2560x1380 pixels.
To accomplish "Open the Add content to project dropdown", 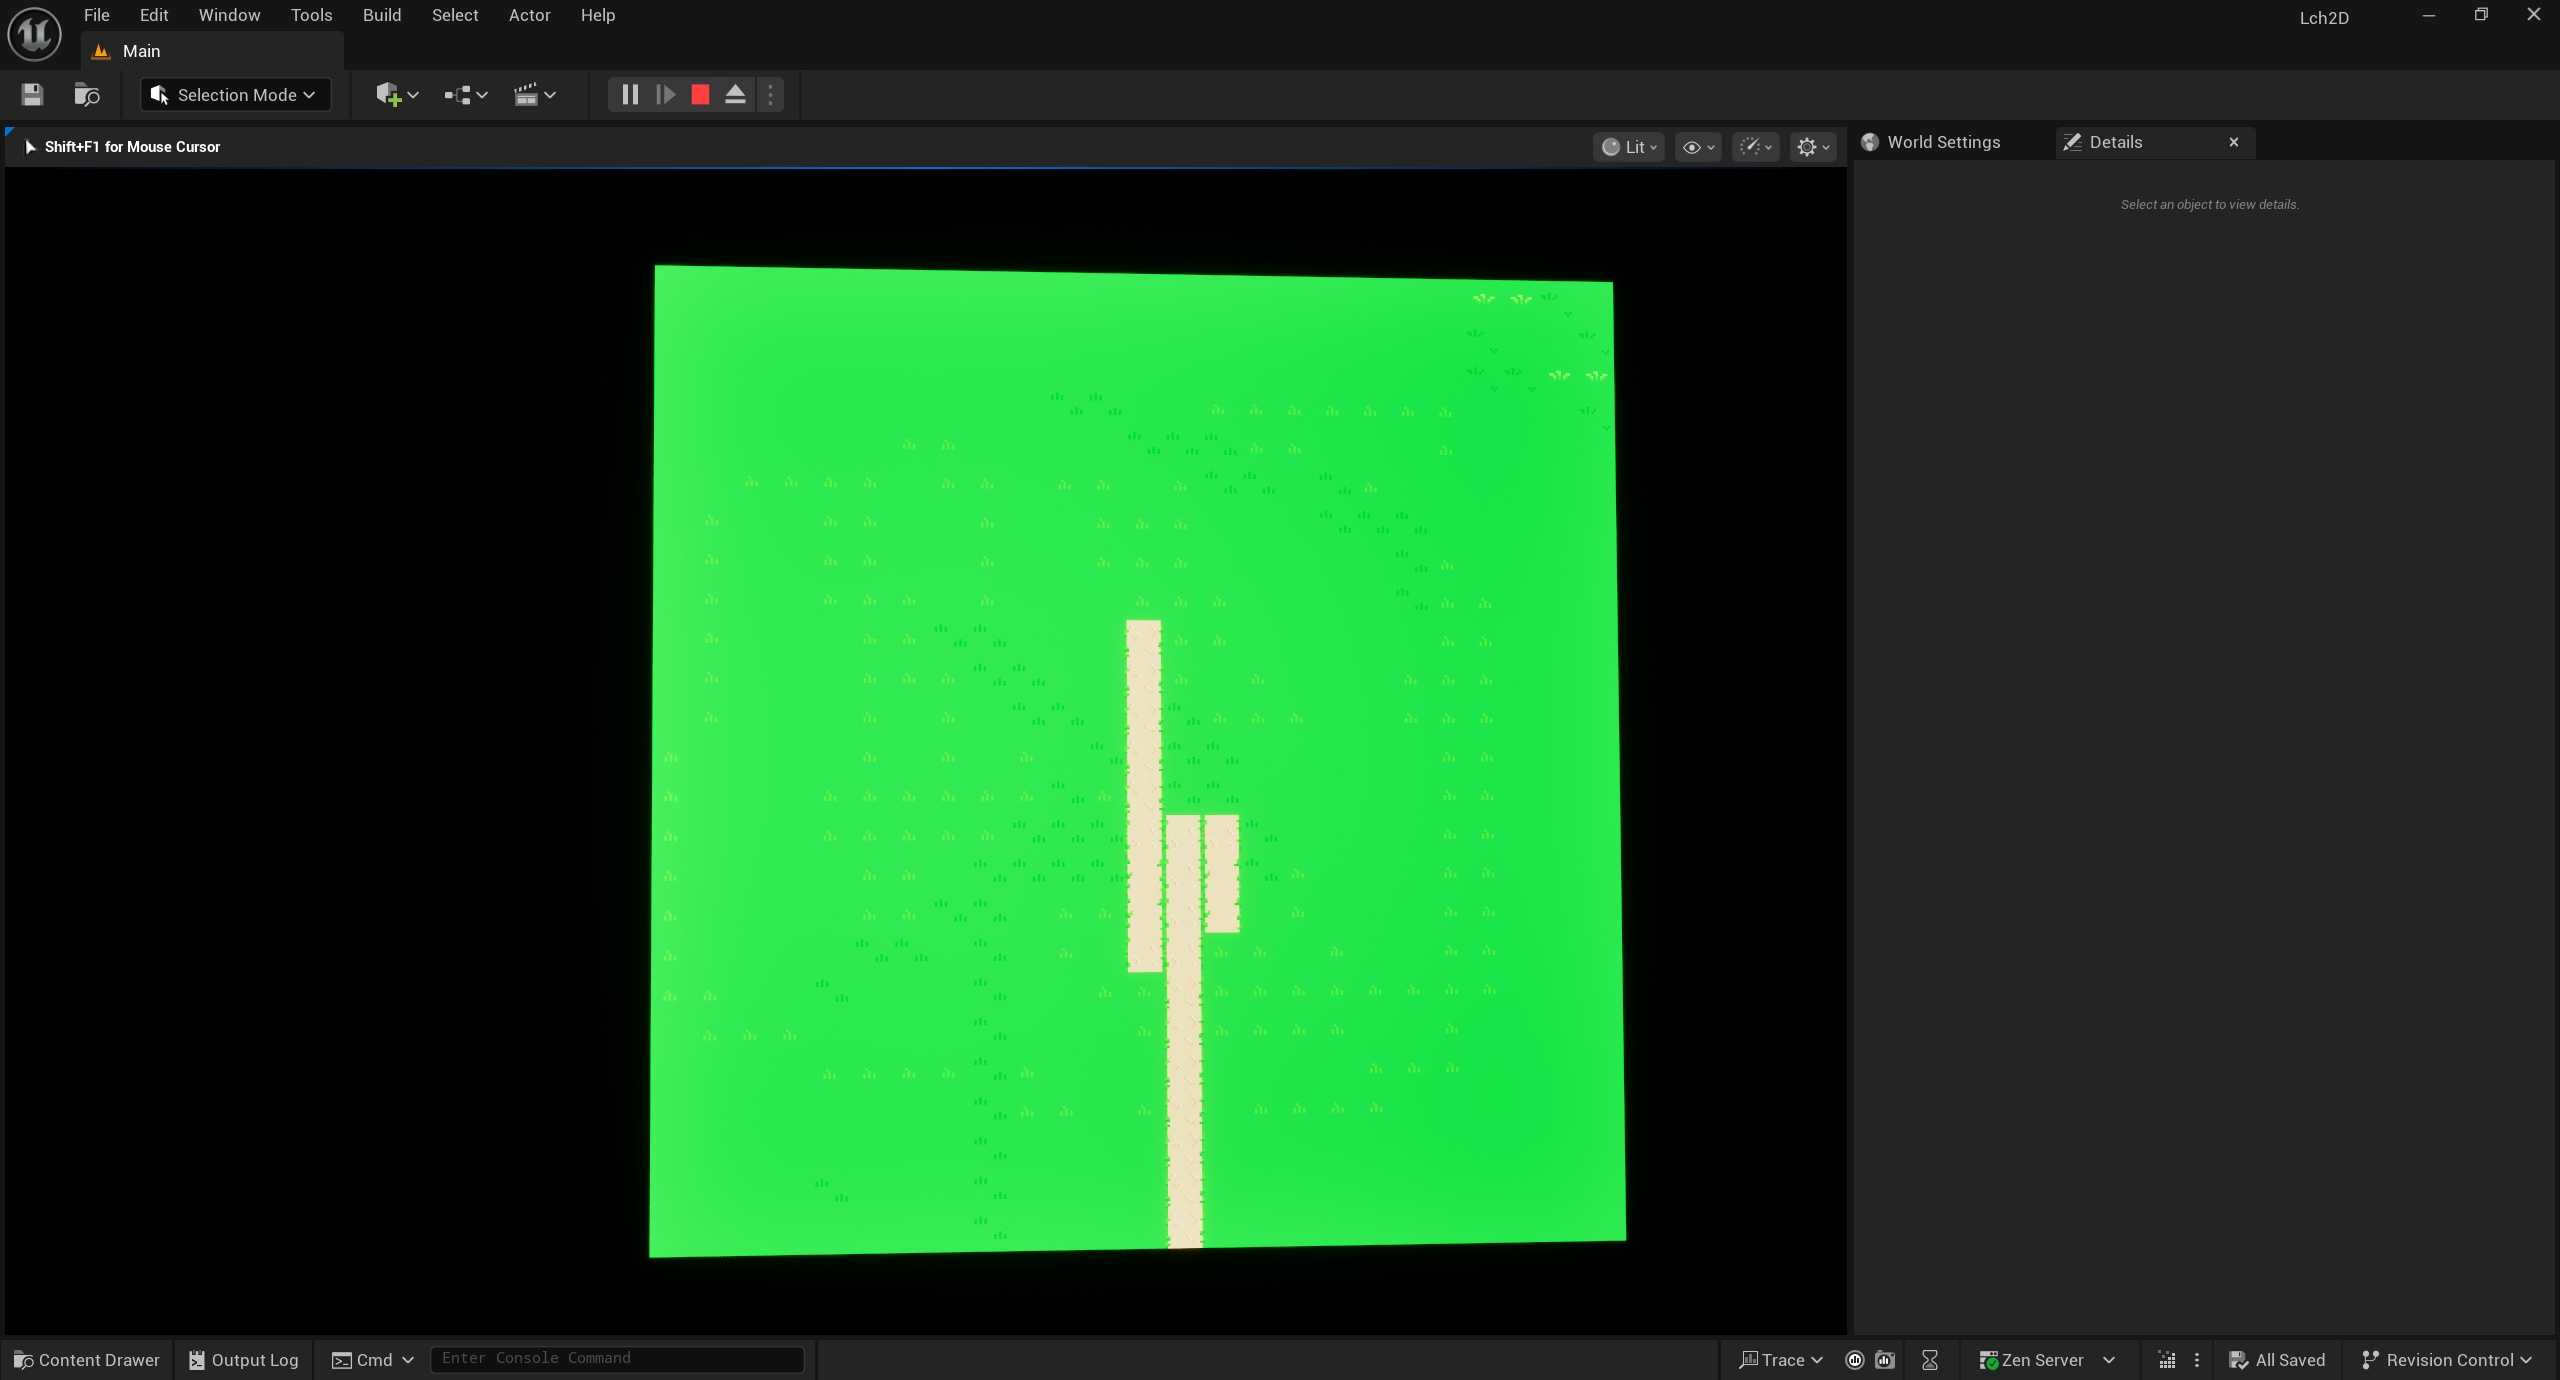I will (x=397, y=95).
